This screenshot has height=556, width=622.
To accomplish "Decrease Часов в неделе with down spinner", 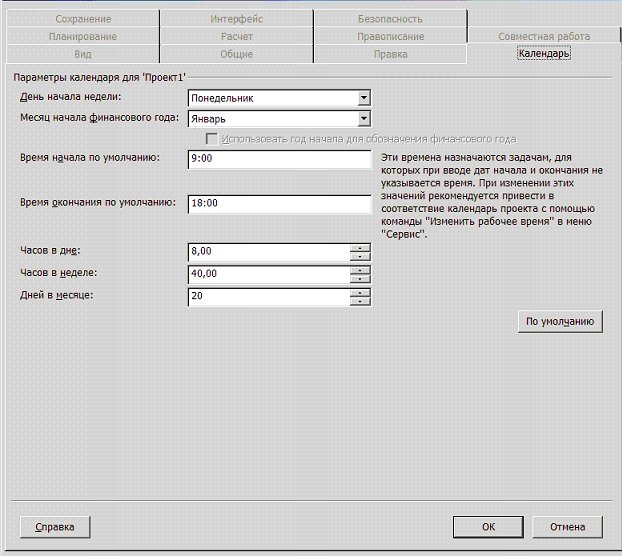I will point(360,279).
